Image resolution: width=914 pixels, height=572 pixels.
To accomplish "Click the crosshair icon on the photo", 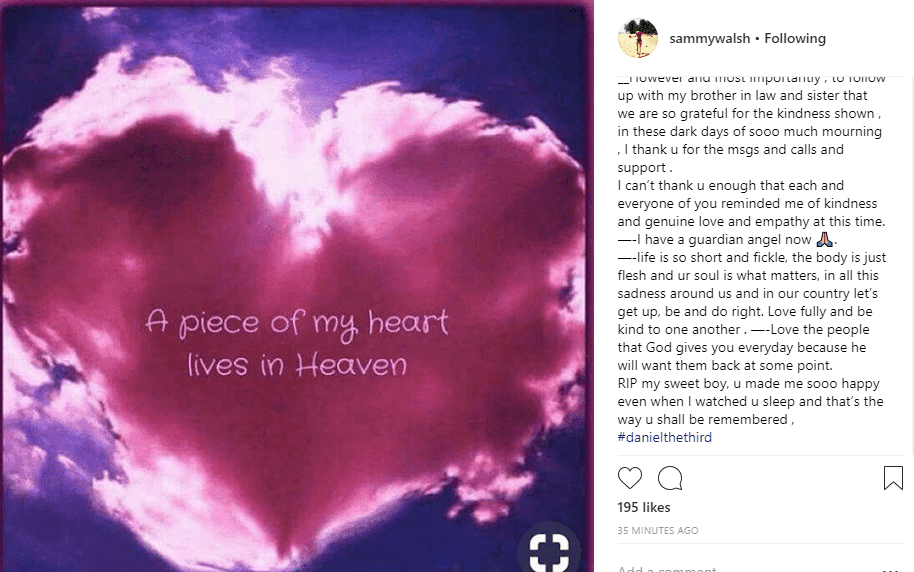I will [x=548, y=549].
